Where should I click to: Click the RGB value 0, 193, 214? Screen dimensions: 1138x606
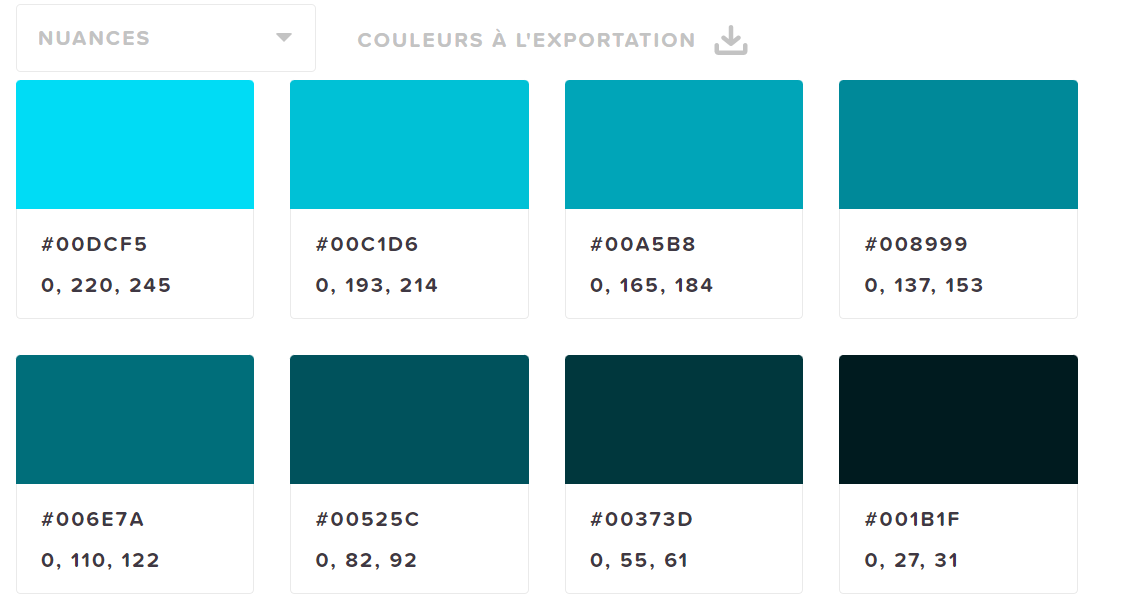pyautogui.click(x=377, y=285)
